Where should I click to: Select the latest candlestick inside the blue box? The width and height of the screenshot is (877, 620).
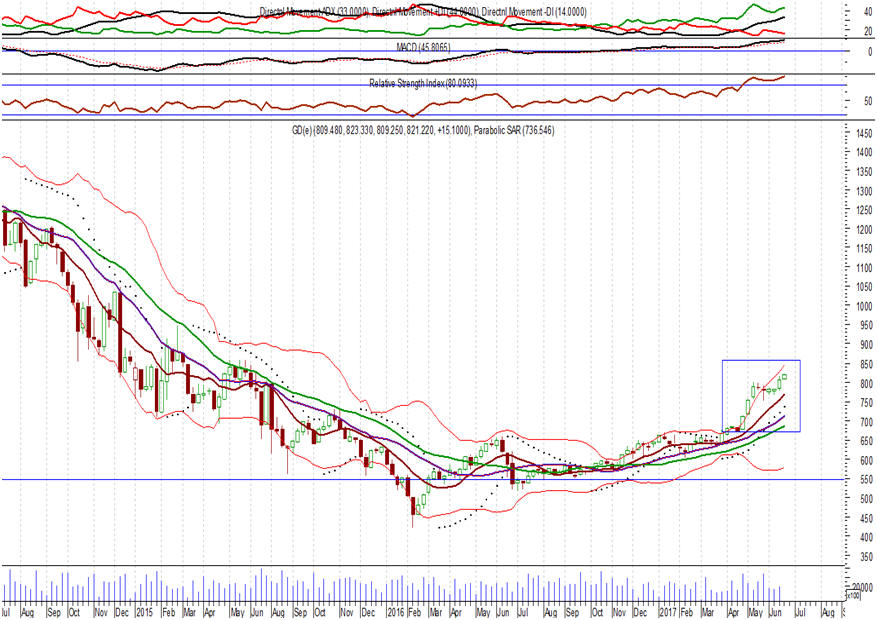tap(785, 377)
